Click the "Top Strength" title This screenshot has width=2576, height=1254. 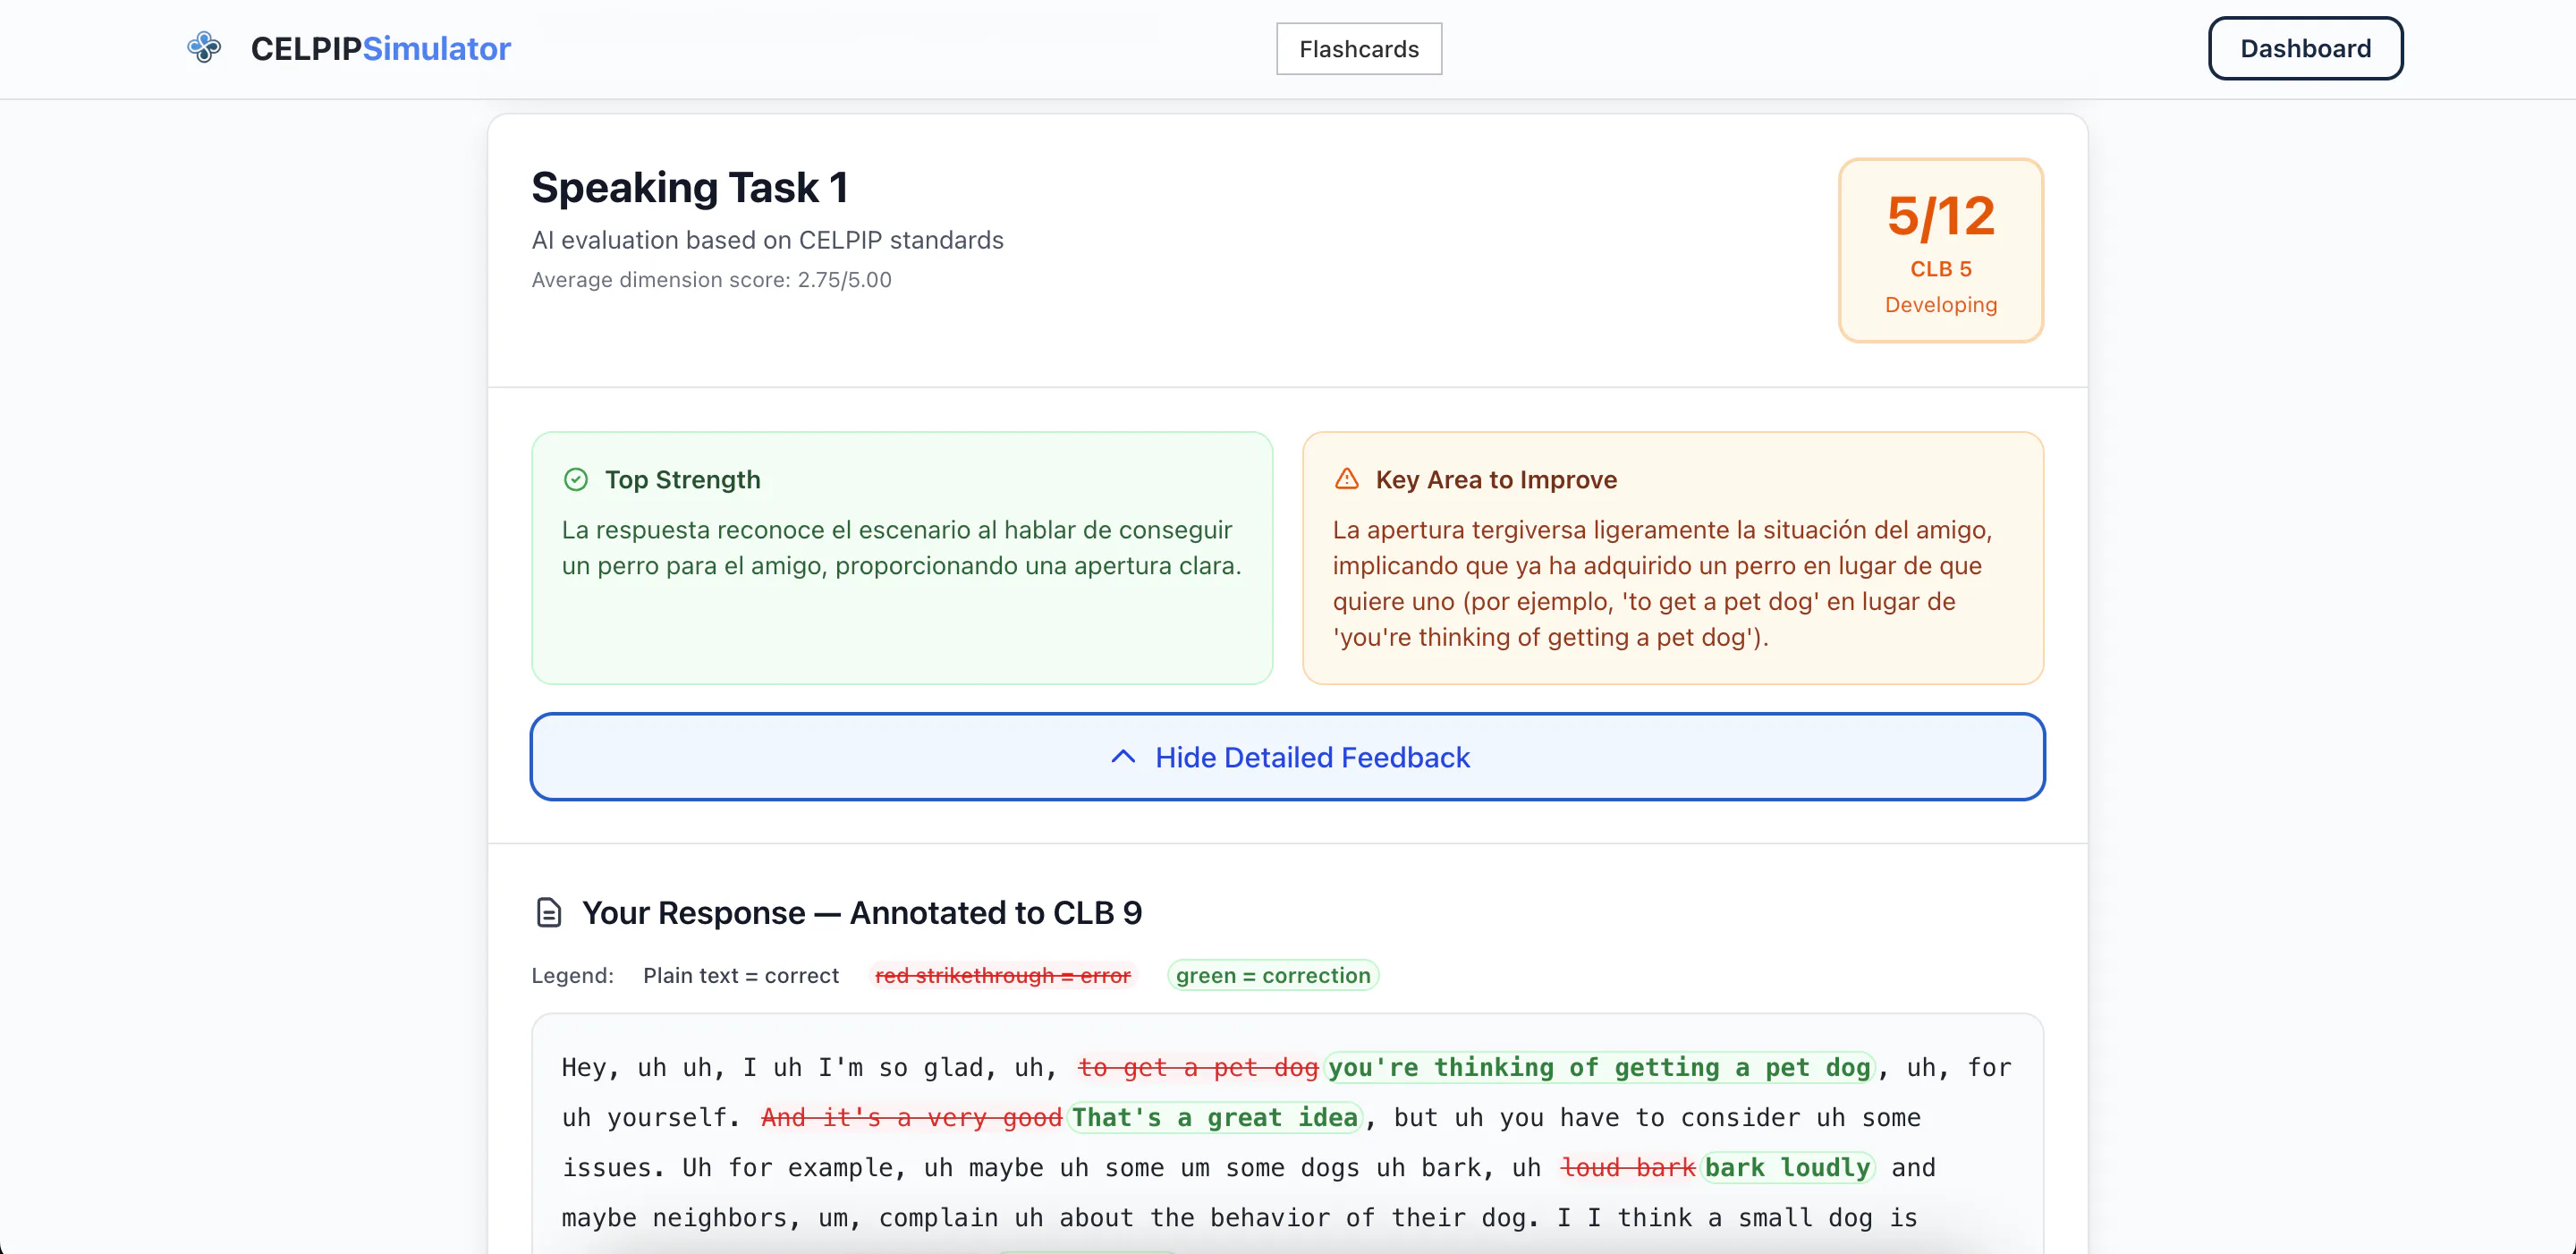click(682, 480)
